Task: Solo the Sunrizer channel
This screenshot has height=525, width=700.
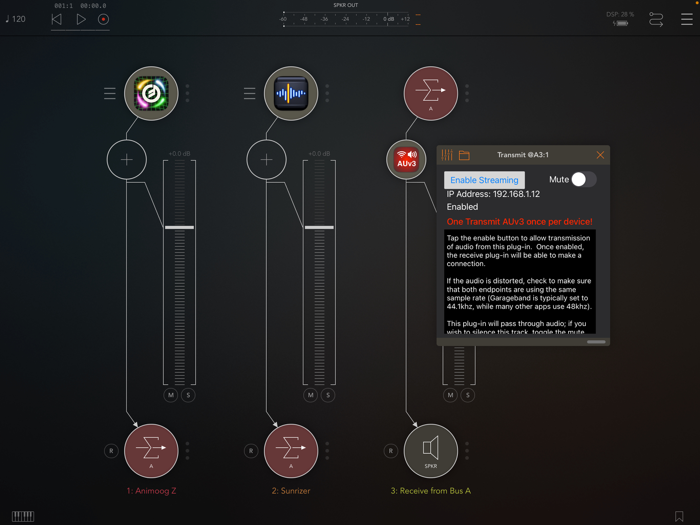Action: pyautogui.click(x=328, y=395)
